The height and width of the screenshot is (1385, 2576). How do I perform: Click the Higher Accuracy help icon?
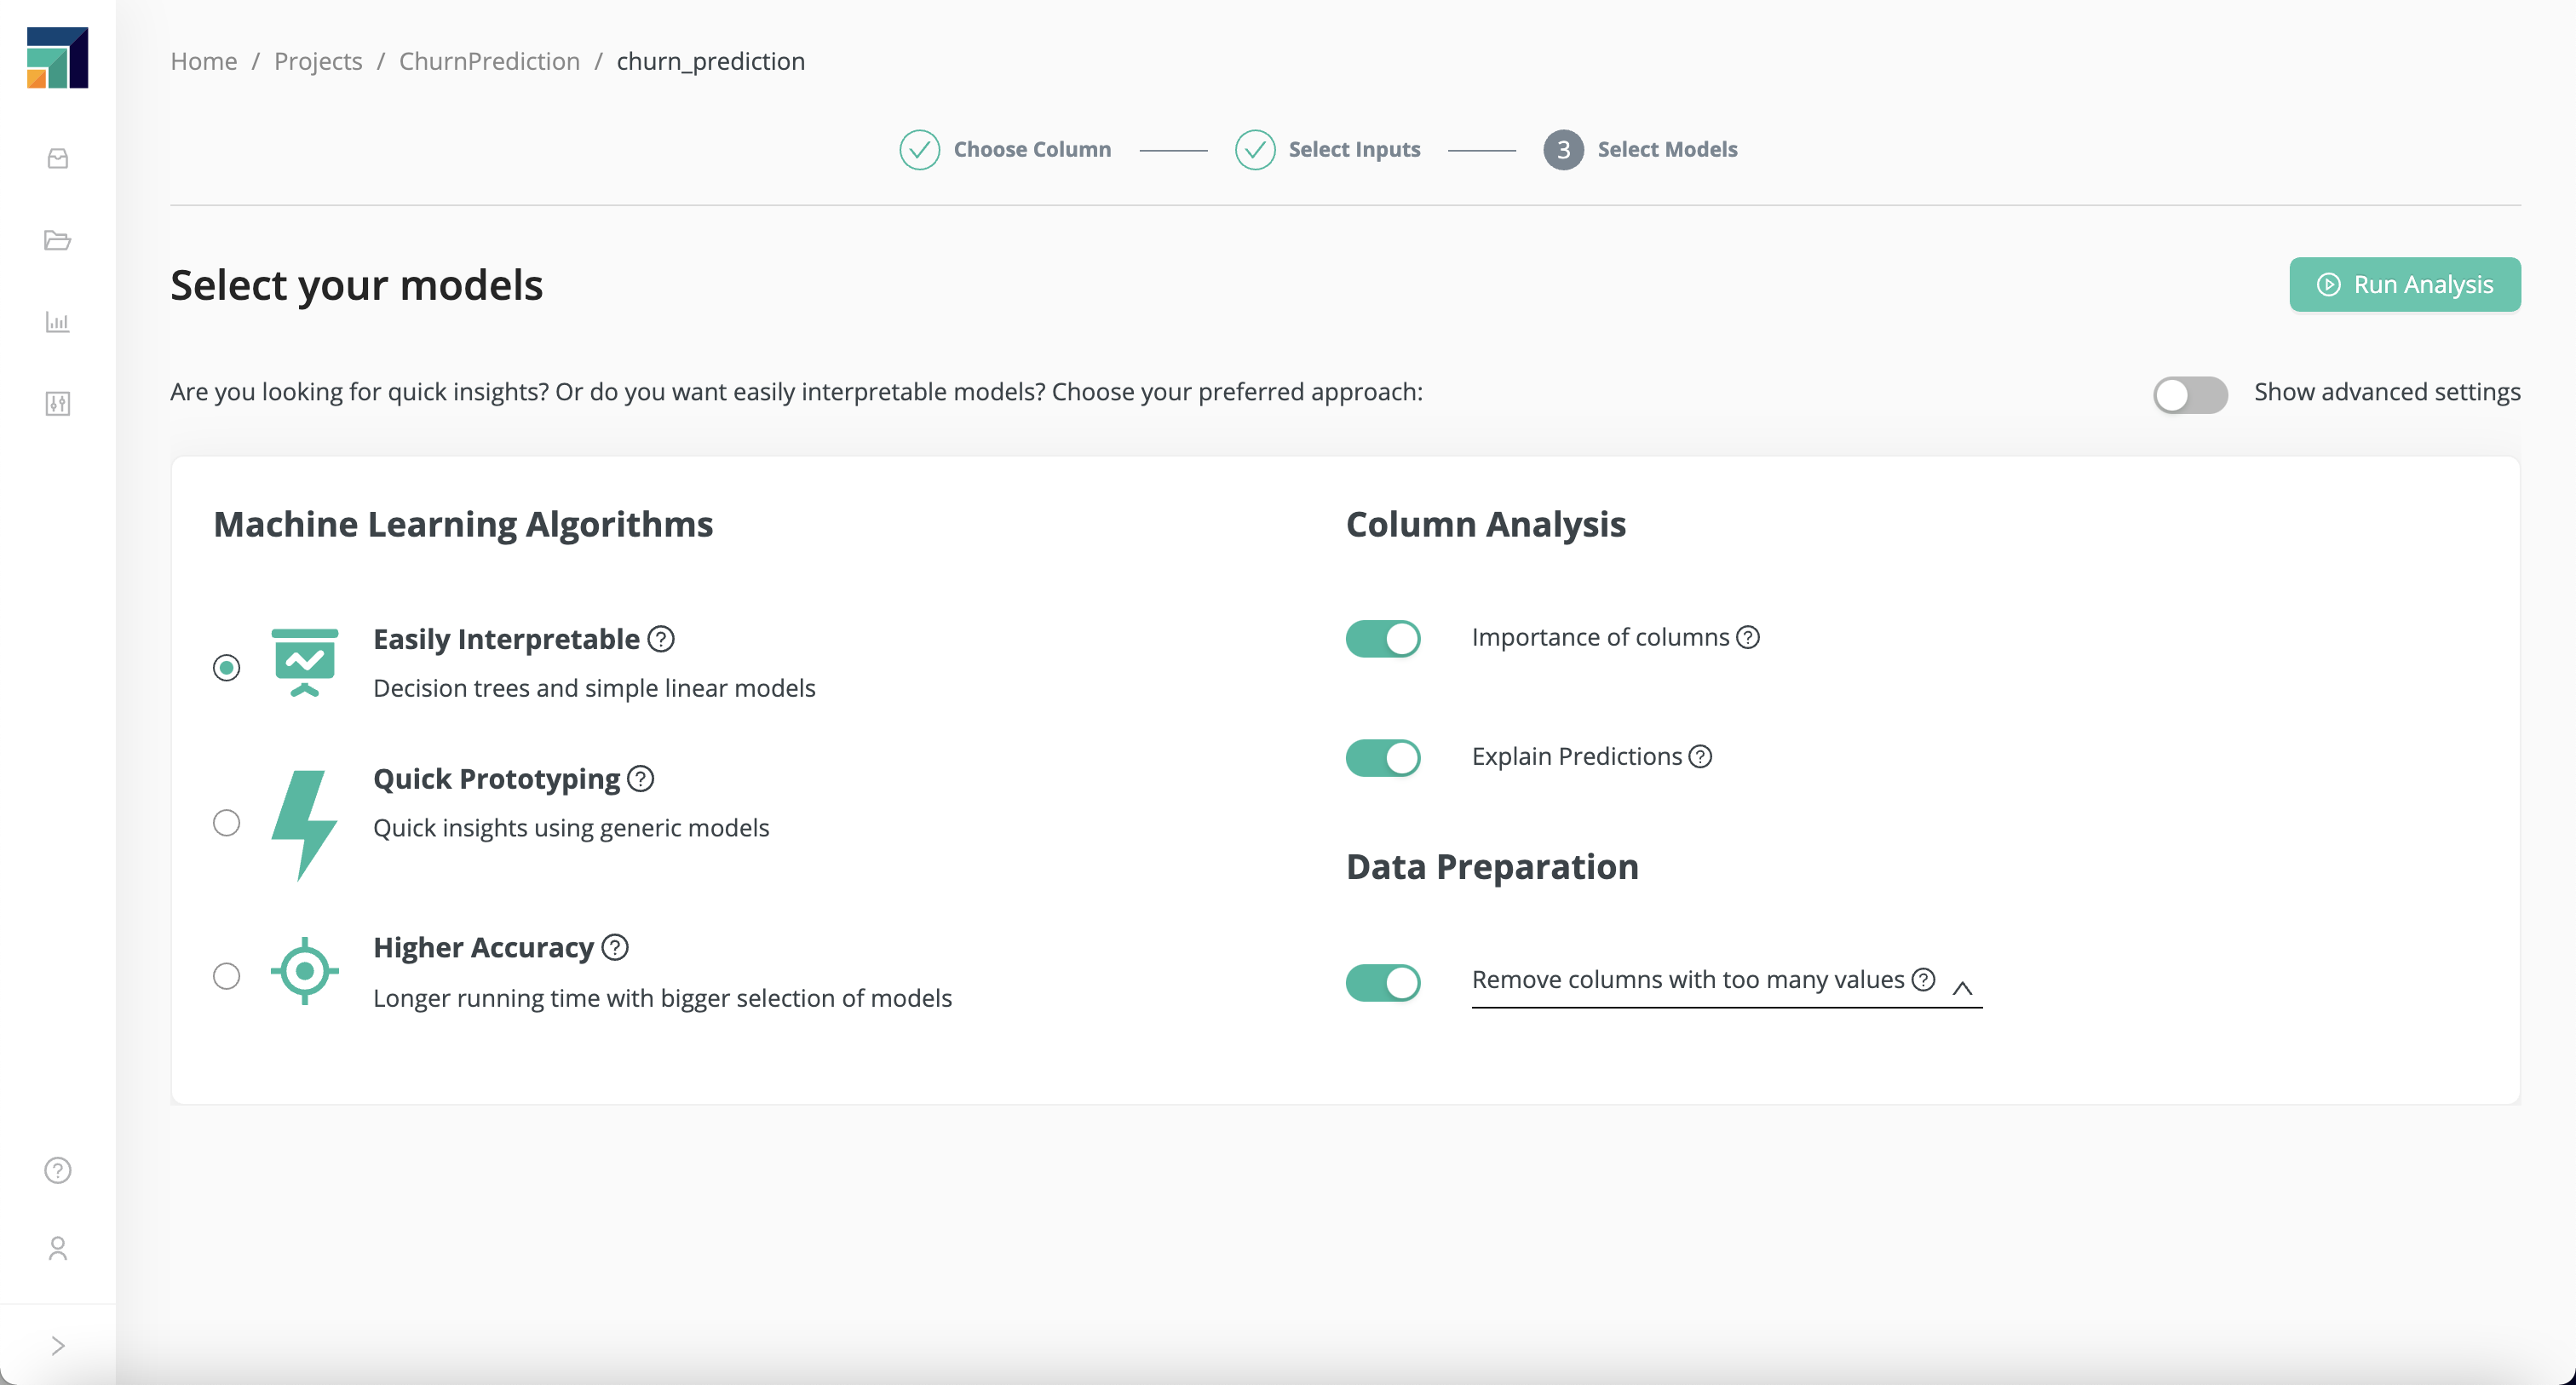[x=615, y=947]
